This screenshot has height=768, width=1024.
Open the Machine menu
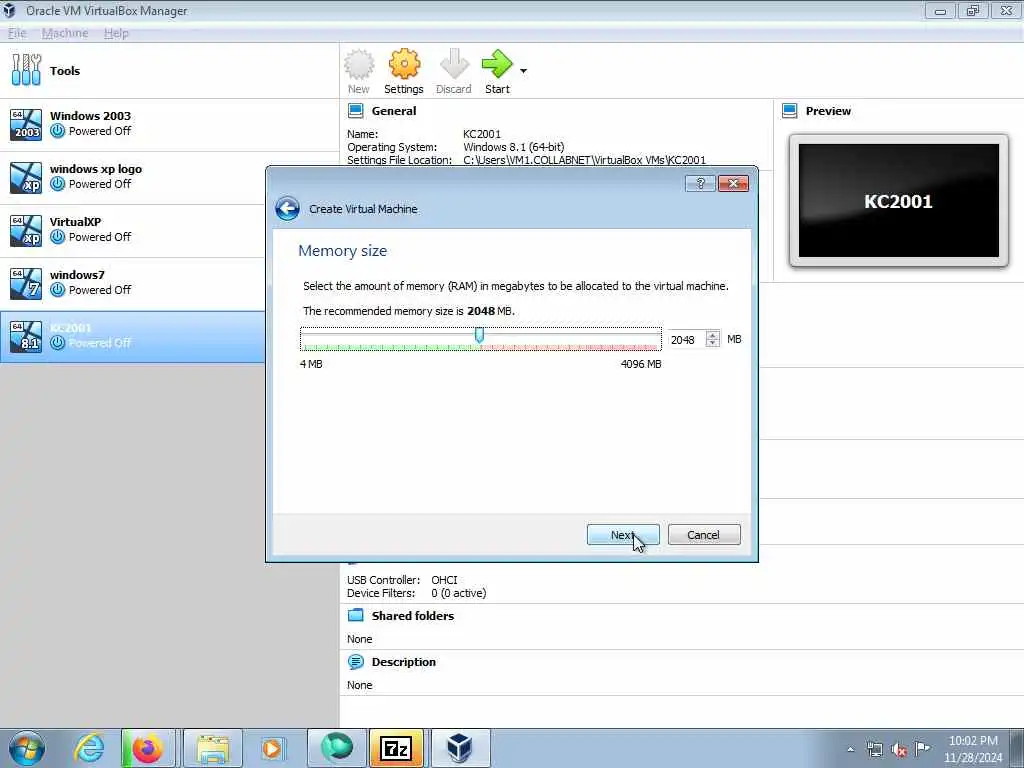tap(65, 33)
